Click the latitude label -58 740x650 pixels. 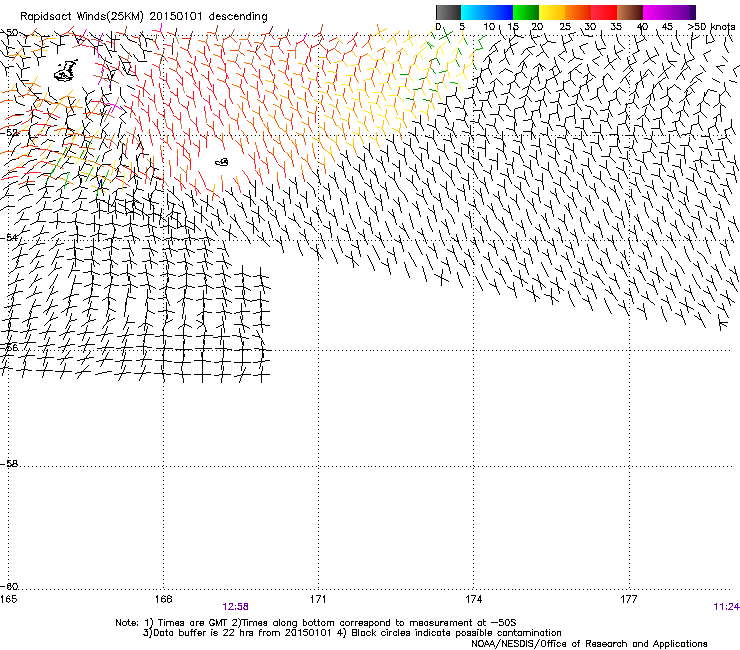click(9, 464)
